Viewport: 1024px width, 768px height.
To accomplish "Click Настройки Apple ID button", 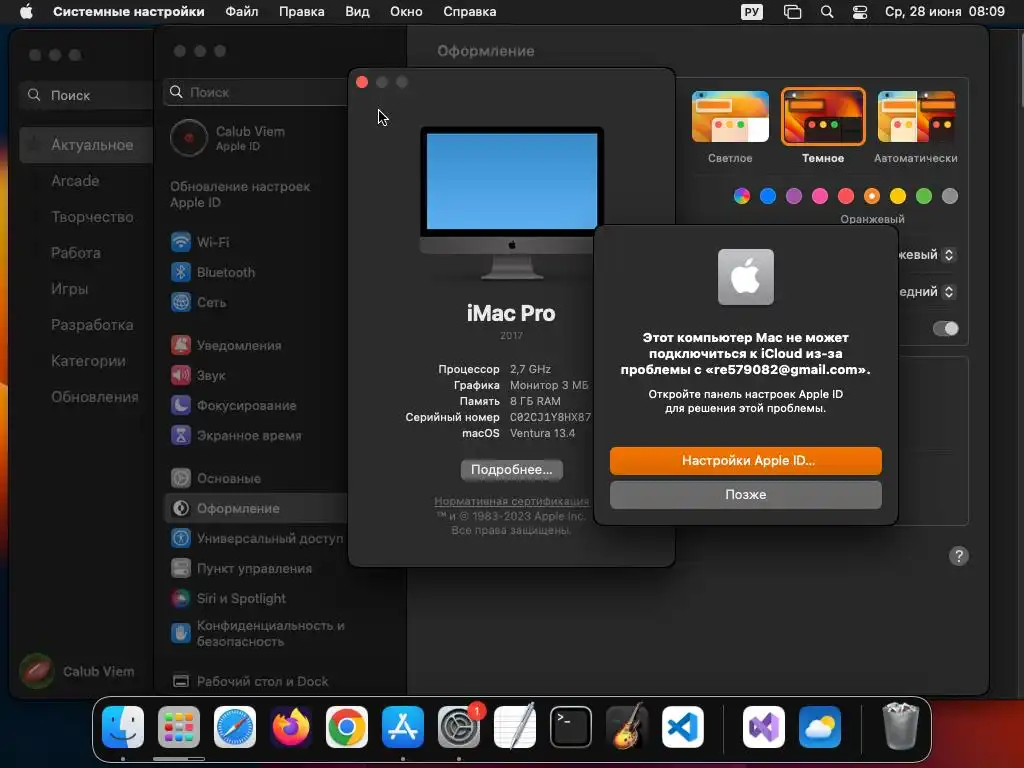I will coord(746,460).
